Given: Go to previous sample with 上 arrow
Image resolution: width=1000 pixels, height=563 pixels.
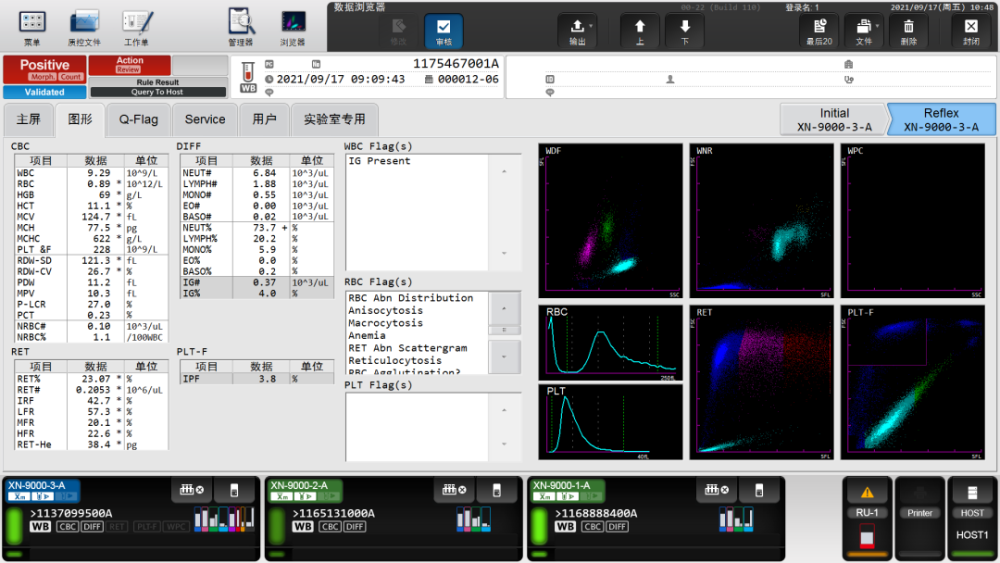Looking at the screenshot, I should point(640,31).
